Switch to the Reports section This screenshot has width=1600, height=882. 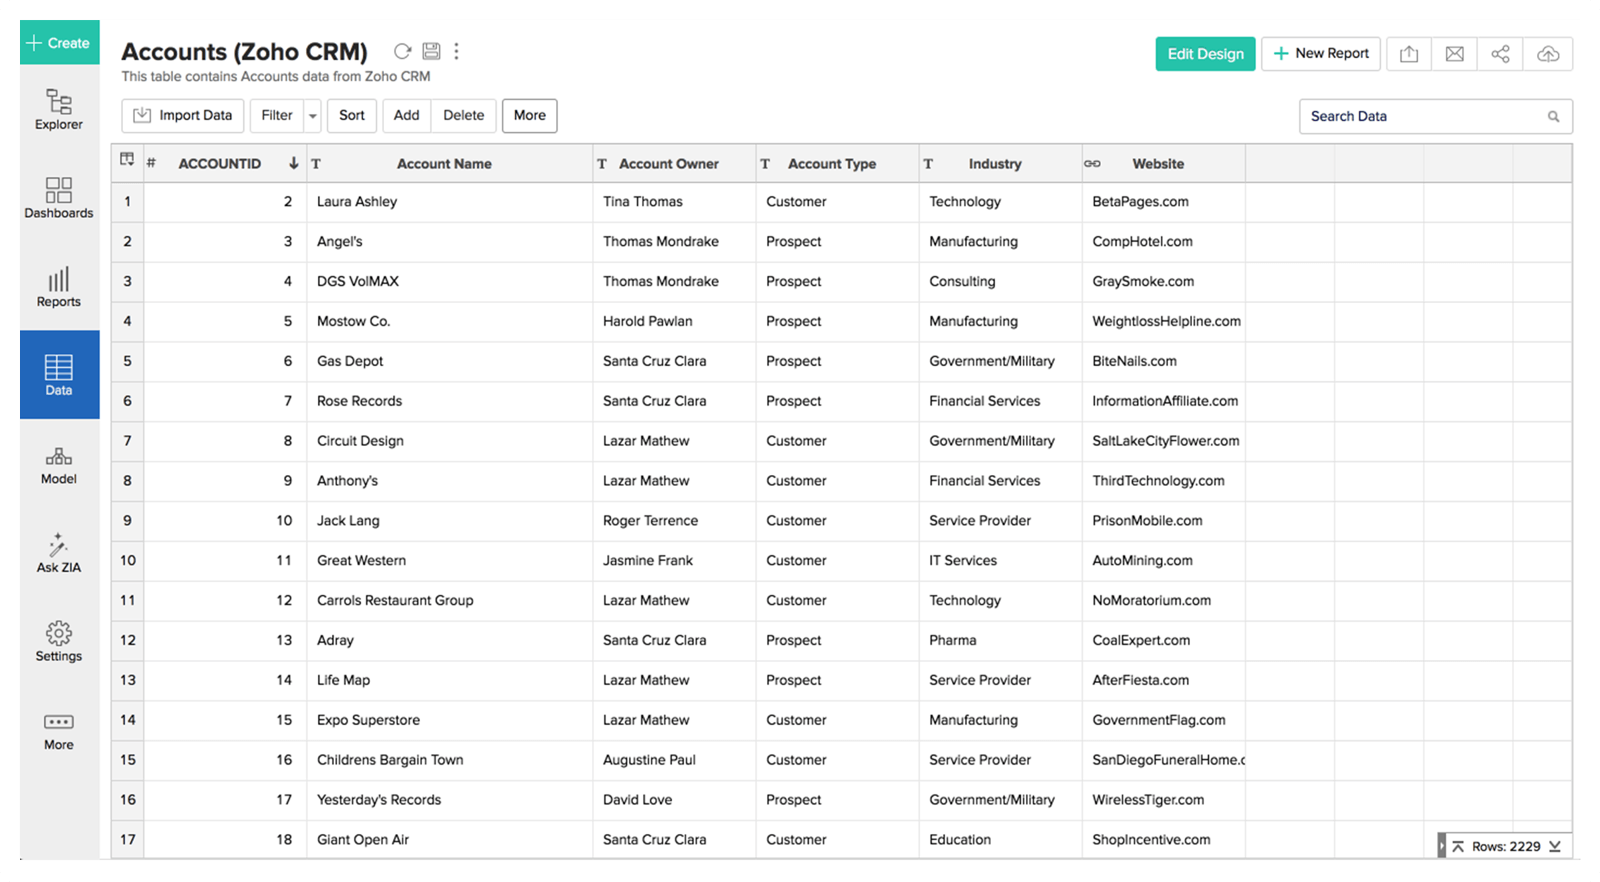[x=59, y=287]
